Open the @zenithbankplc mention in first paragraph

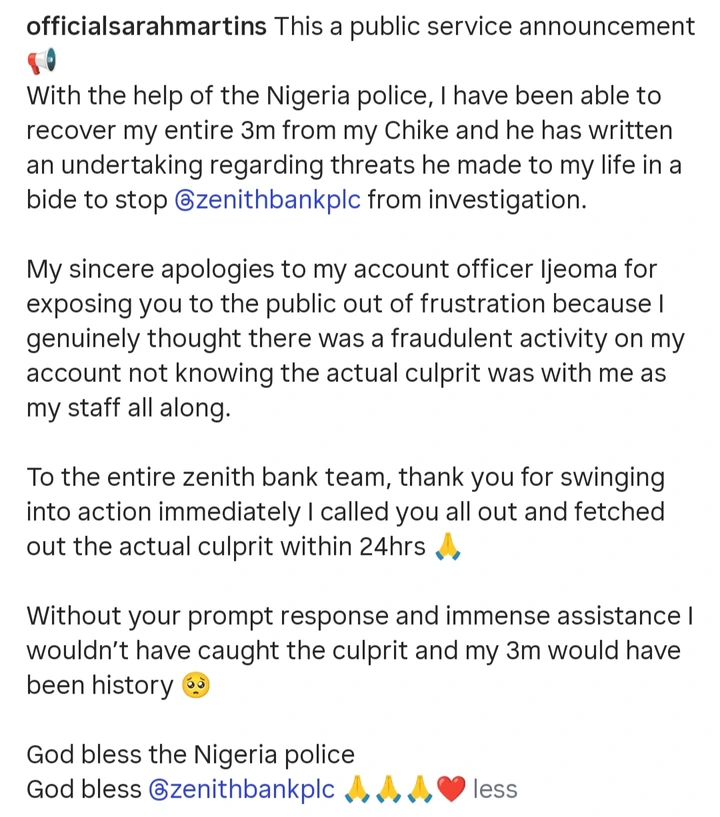[254, 199]
